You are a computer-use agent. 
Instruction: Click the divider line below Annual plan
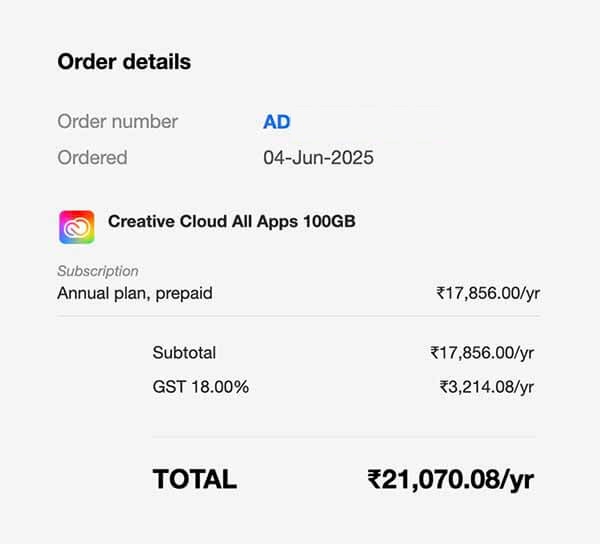coord(298,316)
